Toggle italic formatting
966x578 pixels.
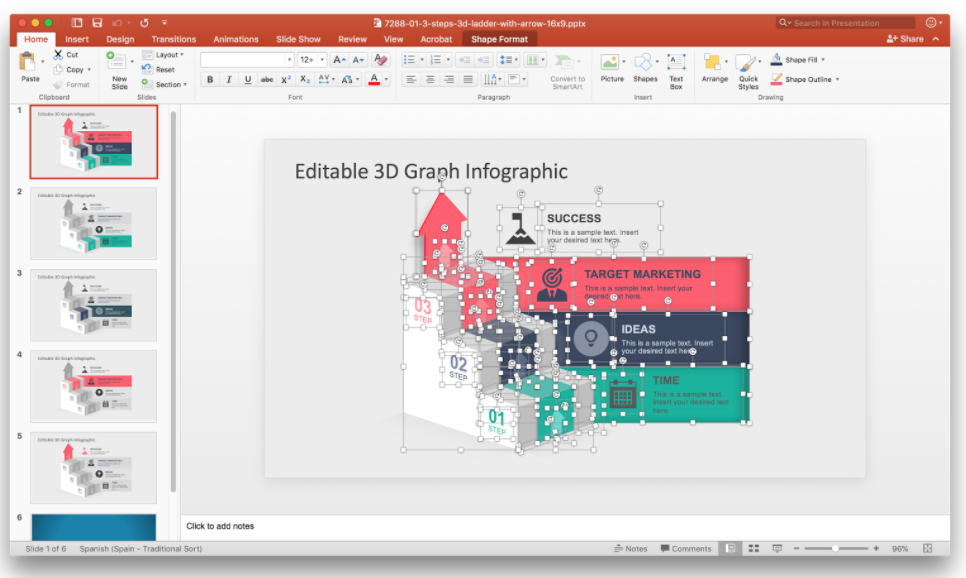pyautogui.click(x=229, y=80)
